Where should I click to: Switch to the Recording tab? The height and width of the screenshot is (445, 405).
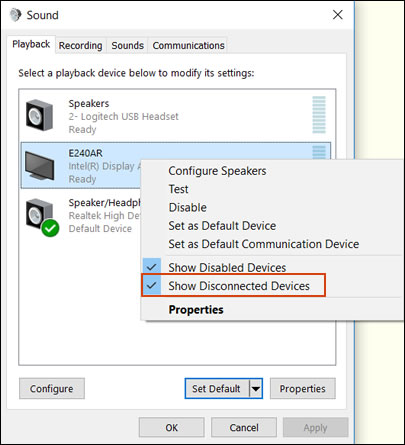[80, 45]
